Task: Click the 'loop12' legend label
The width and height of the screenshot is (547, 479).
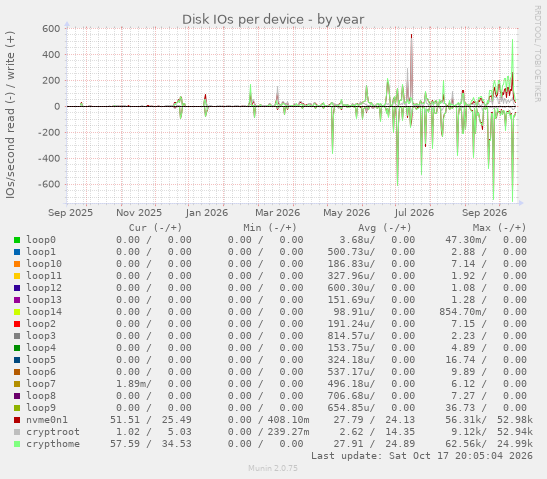Action: tap(44, 288)
